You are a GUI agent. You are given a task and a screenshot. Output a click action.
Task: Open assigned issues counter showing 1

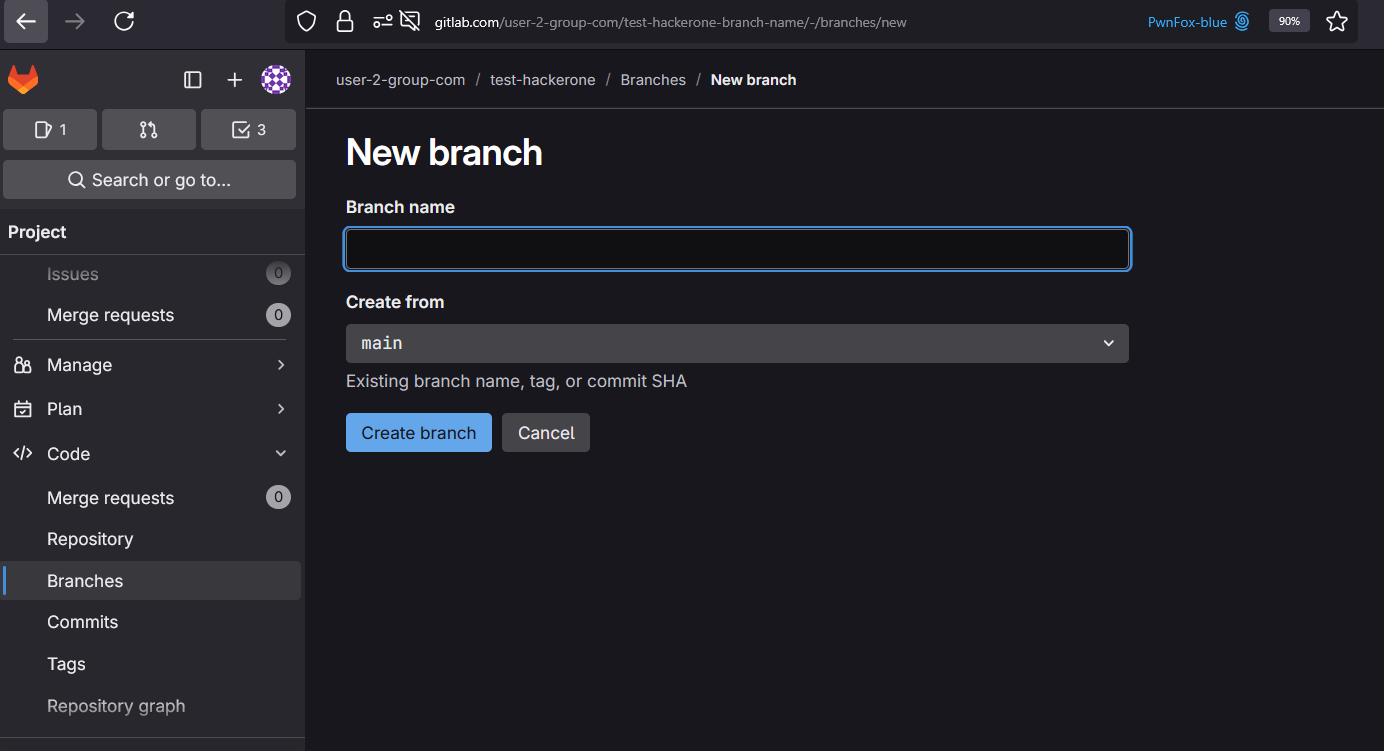50,129
